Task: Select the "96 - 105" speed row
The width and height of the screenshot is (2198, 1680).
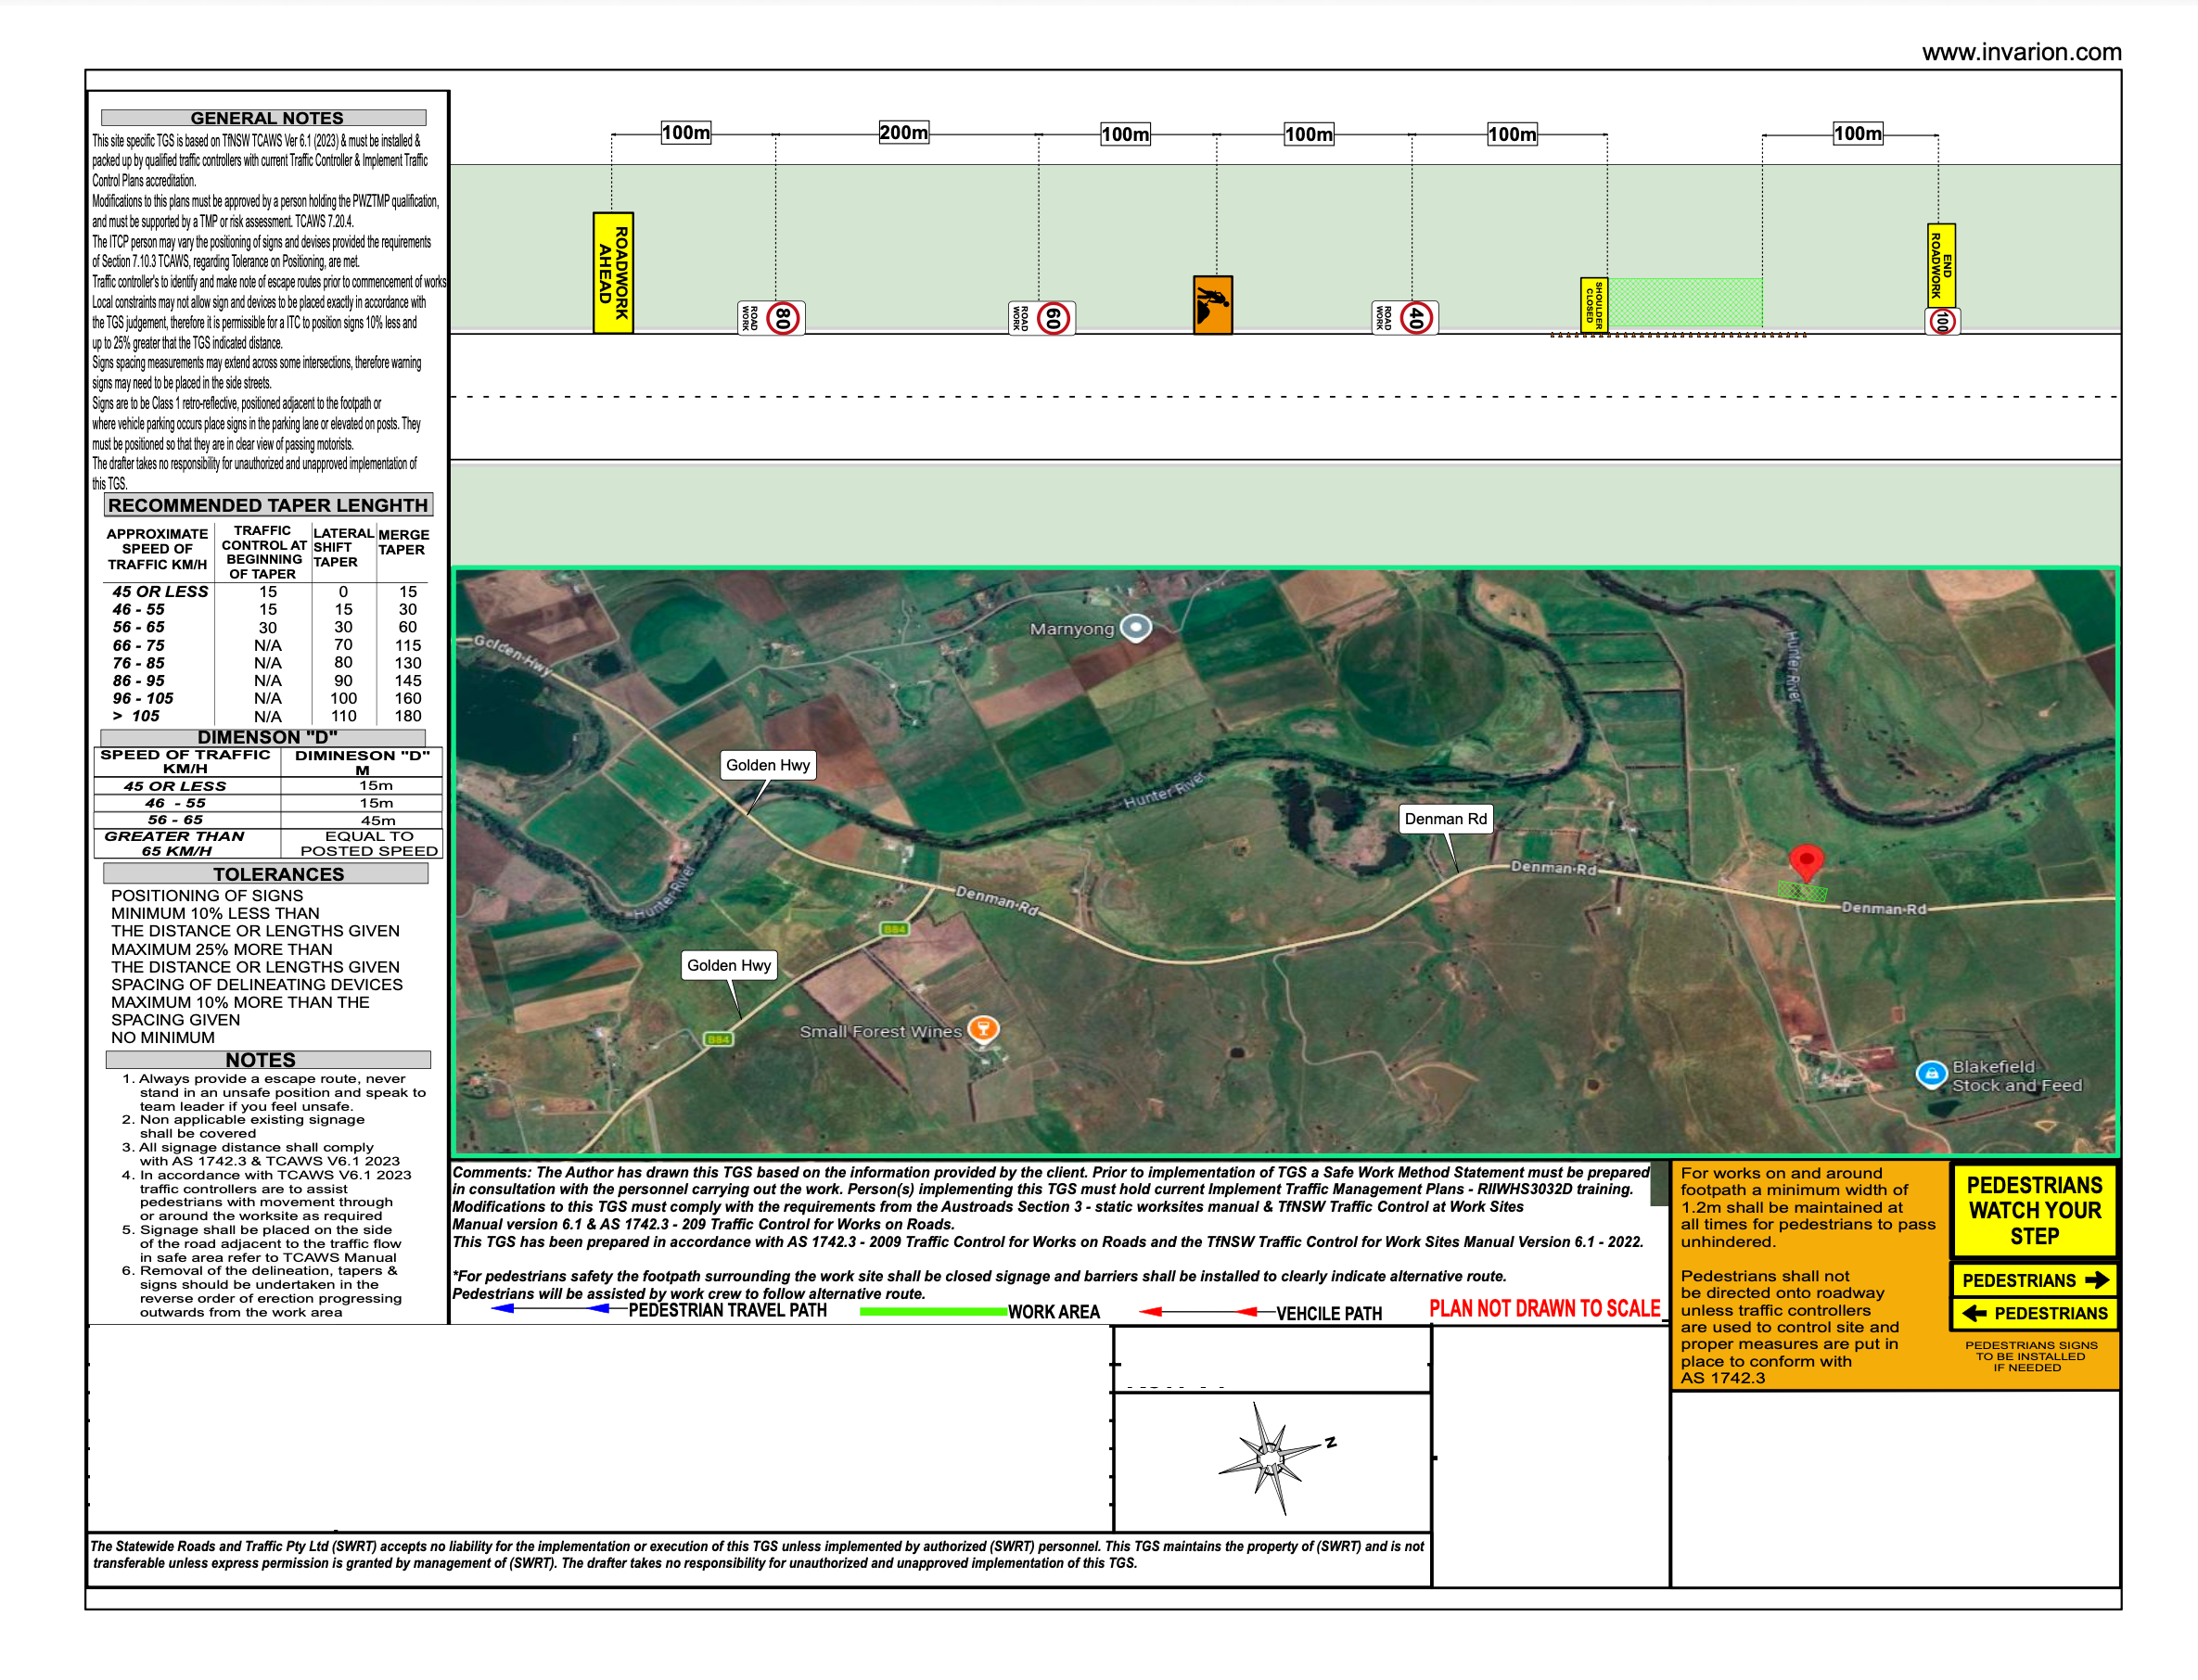Action: 266,698
